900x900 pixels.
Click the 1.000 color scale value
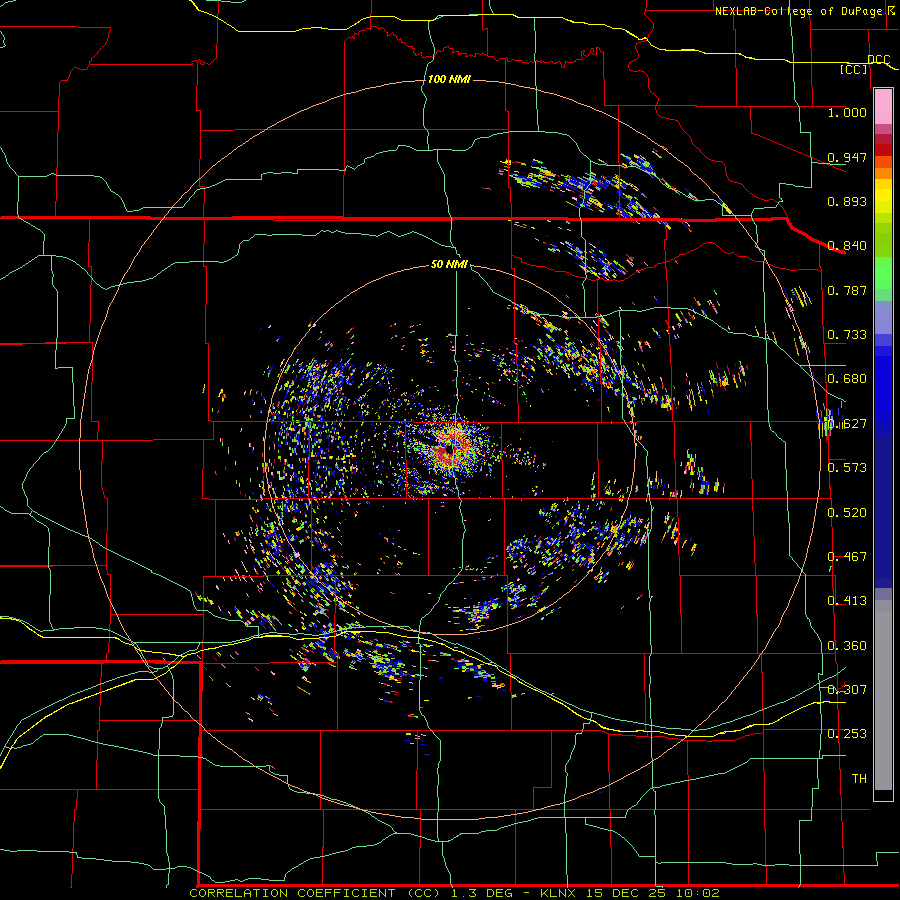(x=847, y=112)
